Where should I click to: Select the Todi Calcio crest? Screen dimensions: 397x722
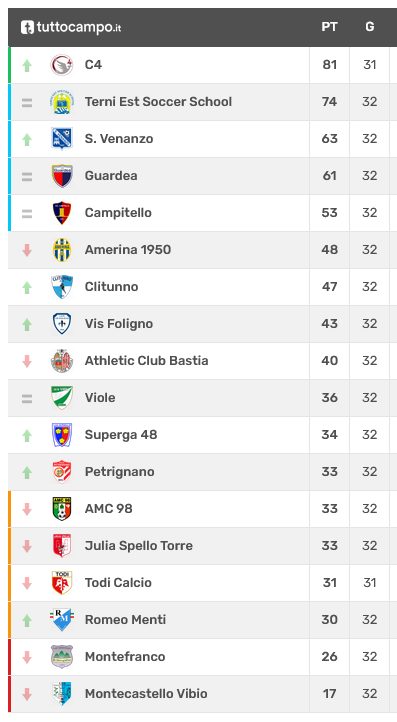click(62, 582)
